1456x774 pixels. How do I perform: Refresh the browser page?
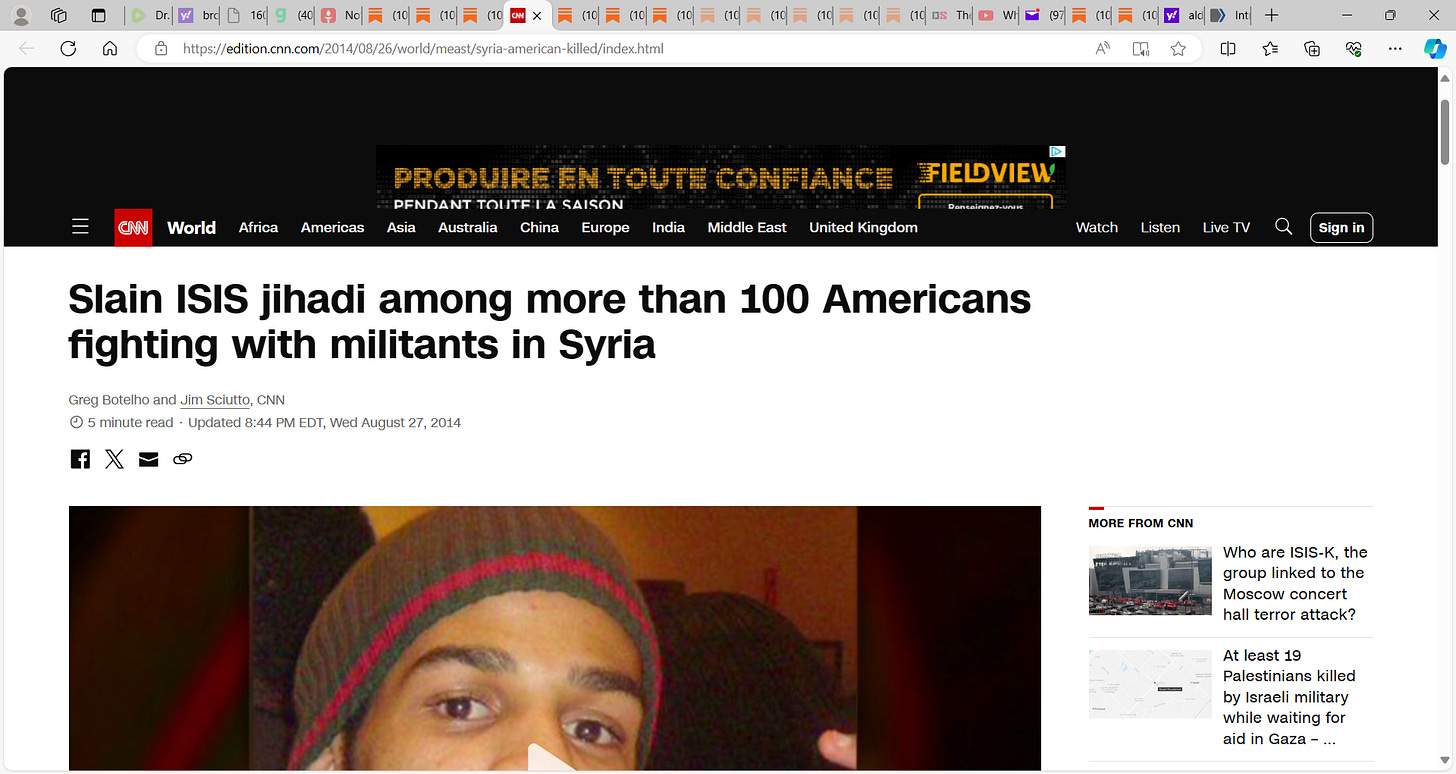coord(68,48)
